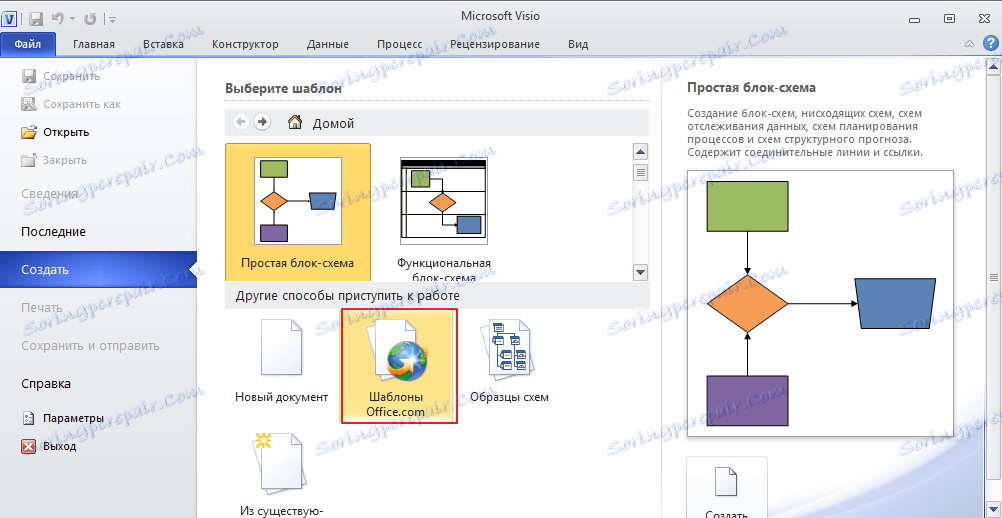Click the Создать button in preview pane
The image size is (1002, 518).
click(x=727, y=487)
